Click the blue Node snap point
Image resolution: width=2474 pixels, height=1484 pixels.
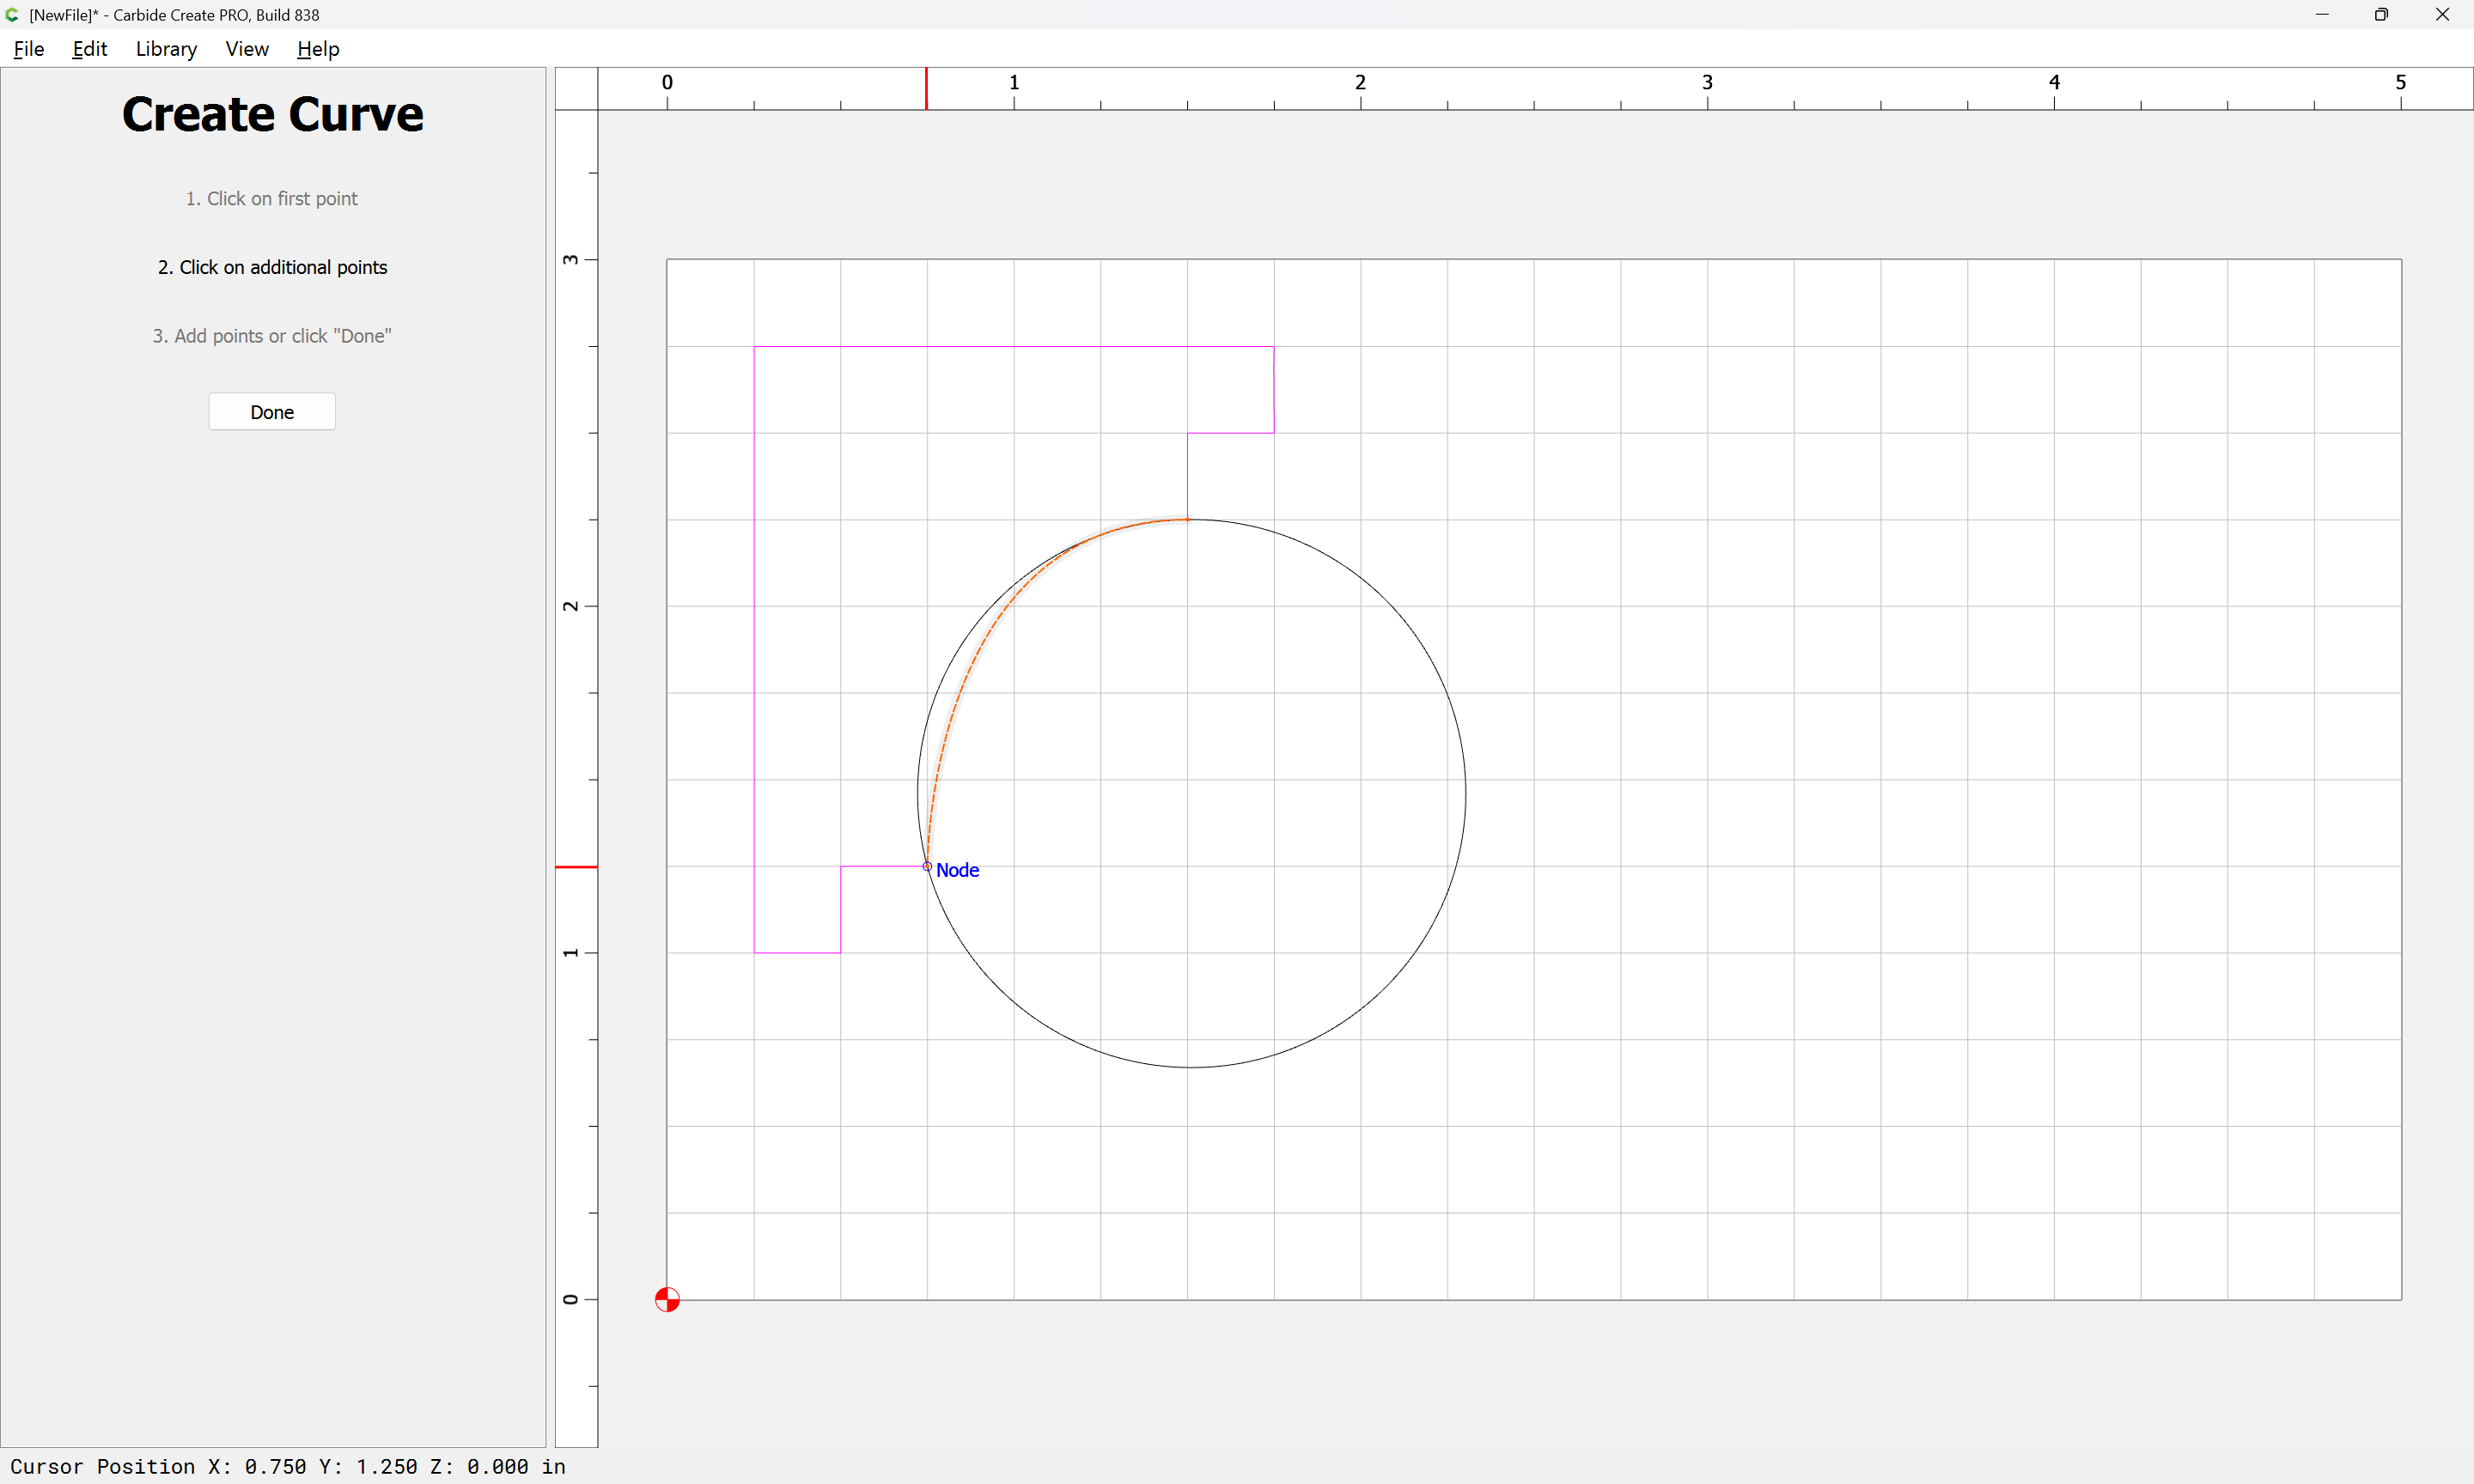point(927,867)
